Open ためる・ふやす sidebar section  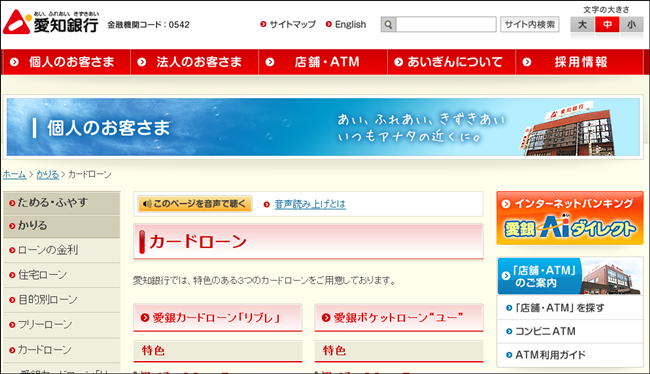click(62, 202)
